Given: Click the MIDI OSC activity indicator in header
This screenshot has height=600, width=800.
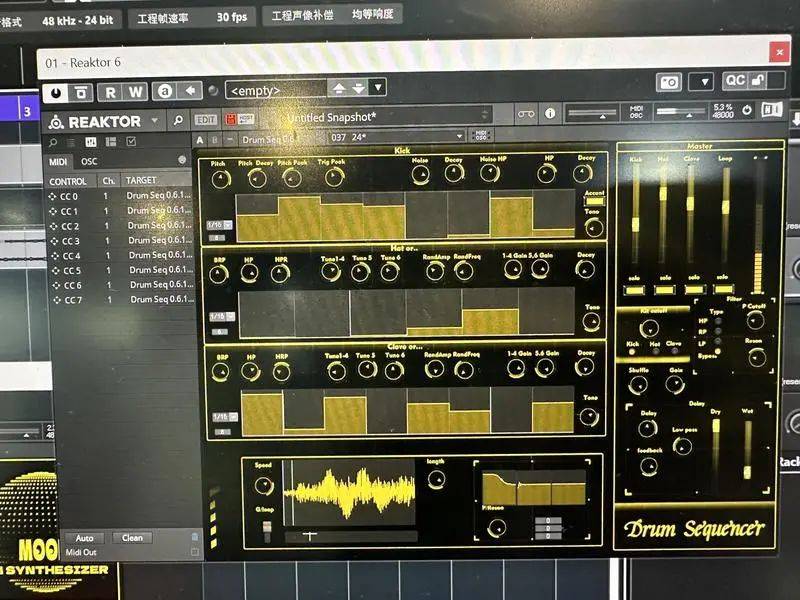Looking at the screenshot, I should click(x=636, y=112).
